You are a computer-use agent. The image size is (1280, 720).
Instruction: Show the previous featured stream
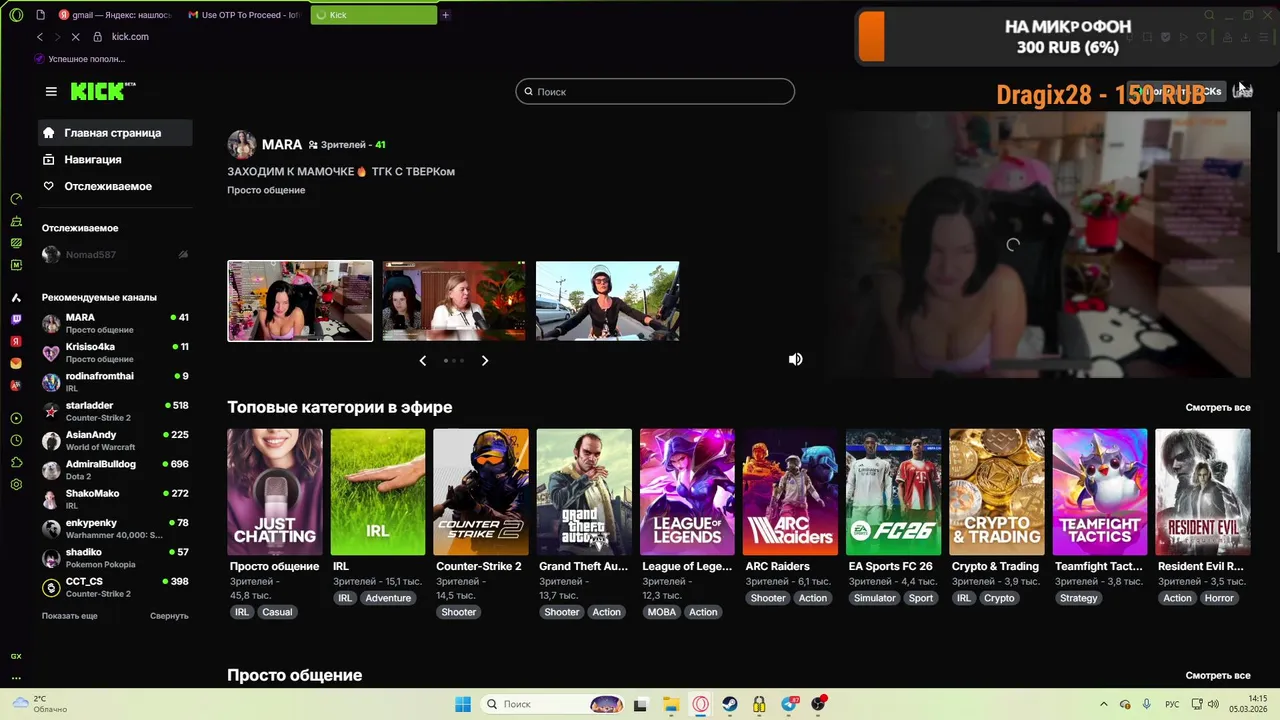click(x=422, y=360)
